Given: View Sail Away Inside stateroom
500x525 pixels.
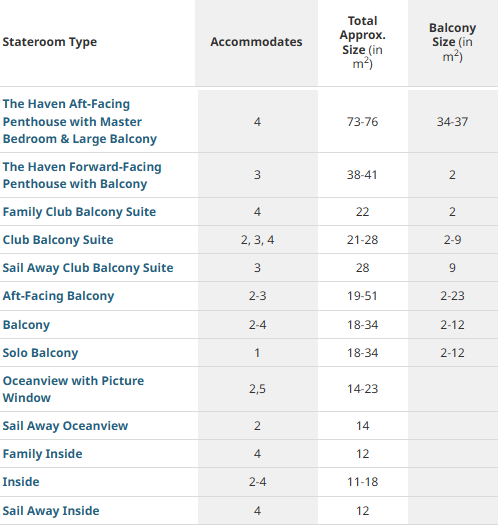Looking at the screenshot, I should pyautogui.click(x=51, y=511).
